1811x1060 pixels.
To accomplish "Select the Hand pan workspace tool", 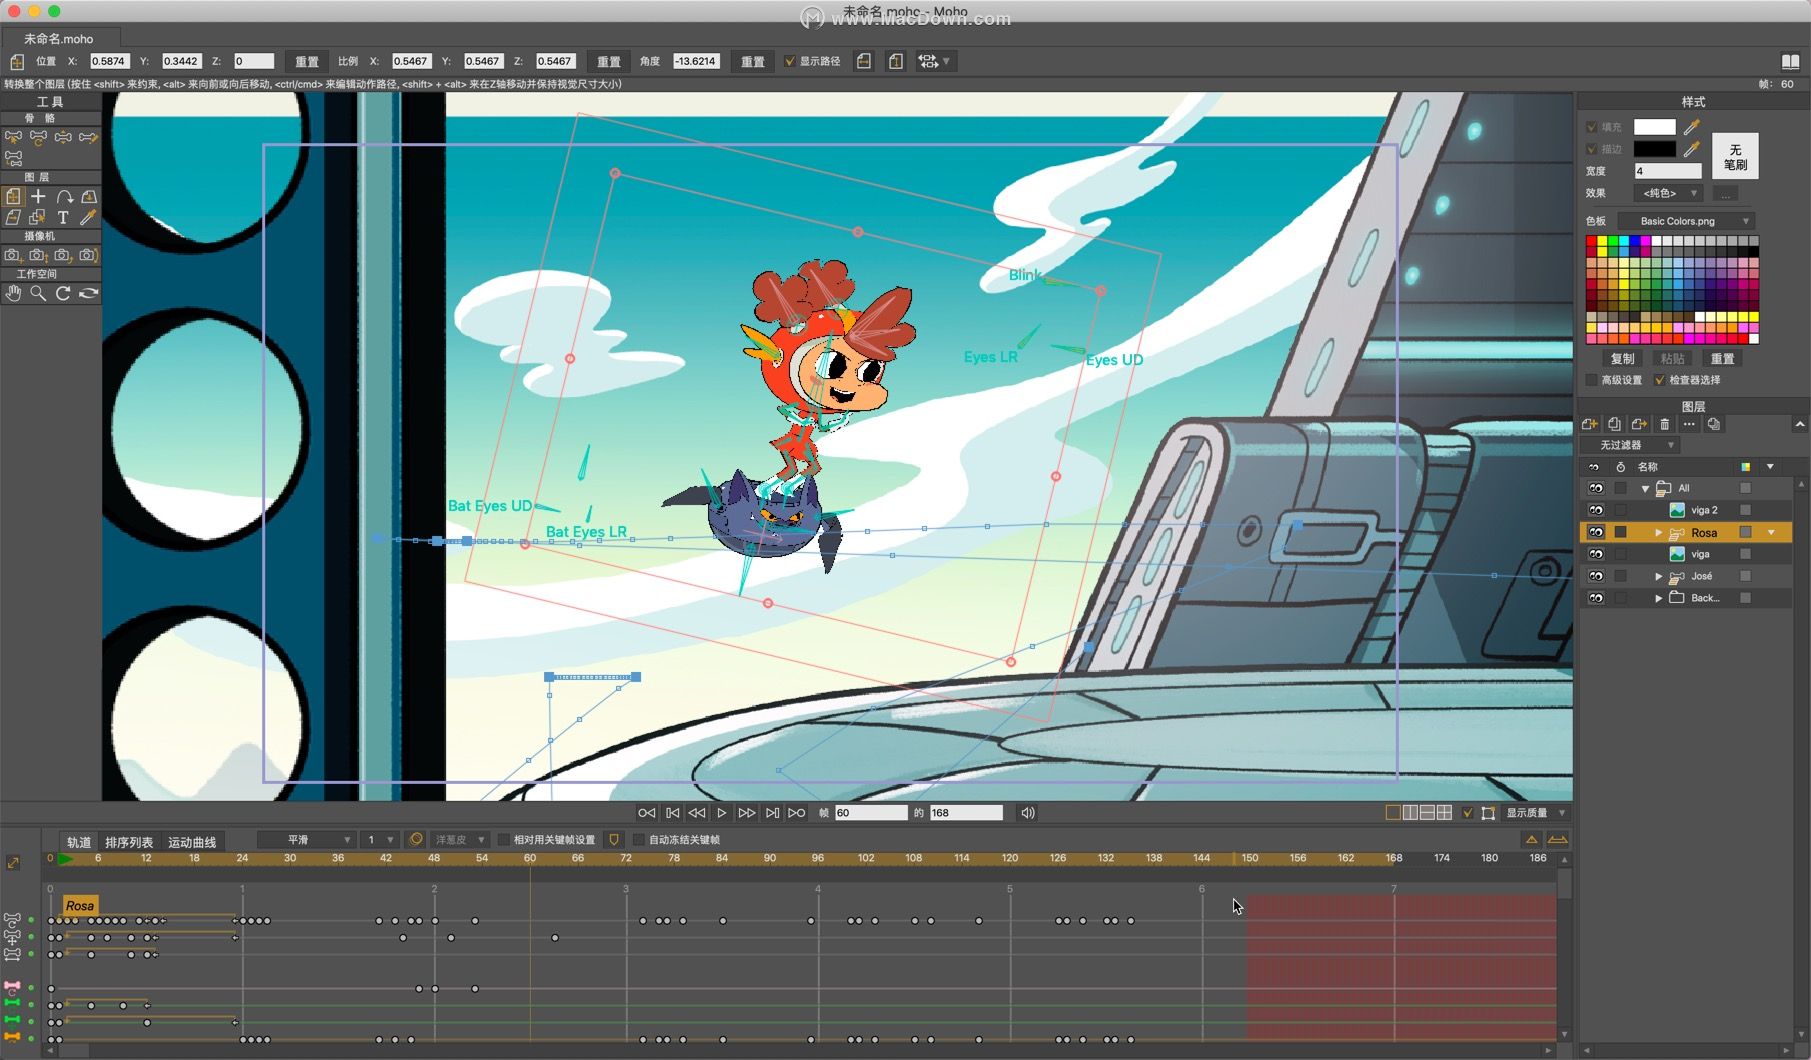I will pyautogui.click(x=13, y=293).
